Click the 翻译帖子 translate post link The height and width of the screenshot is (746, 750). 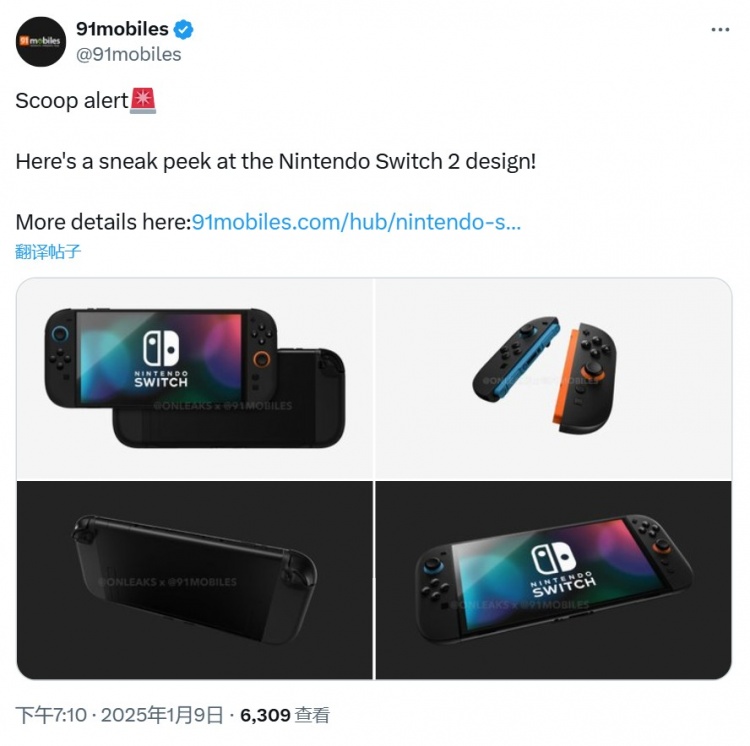tap(48, 251)
